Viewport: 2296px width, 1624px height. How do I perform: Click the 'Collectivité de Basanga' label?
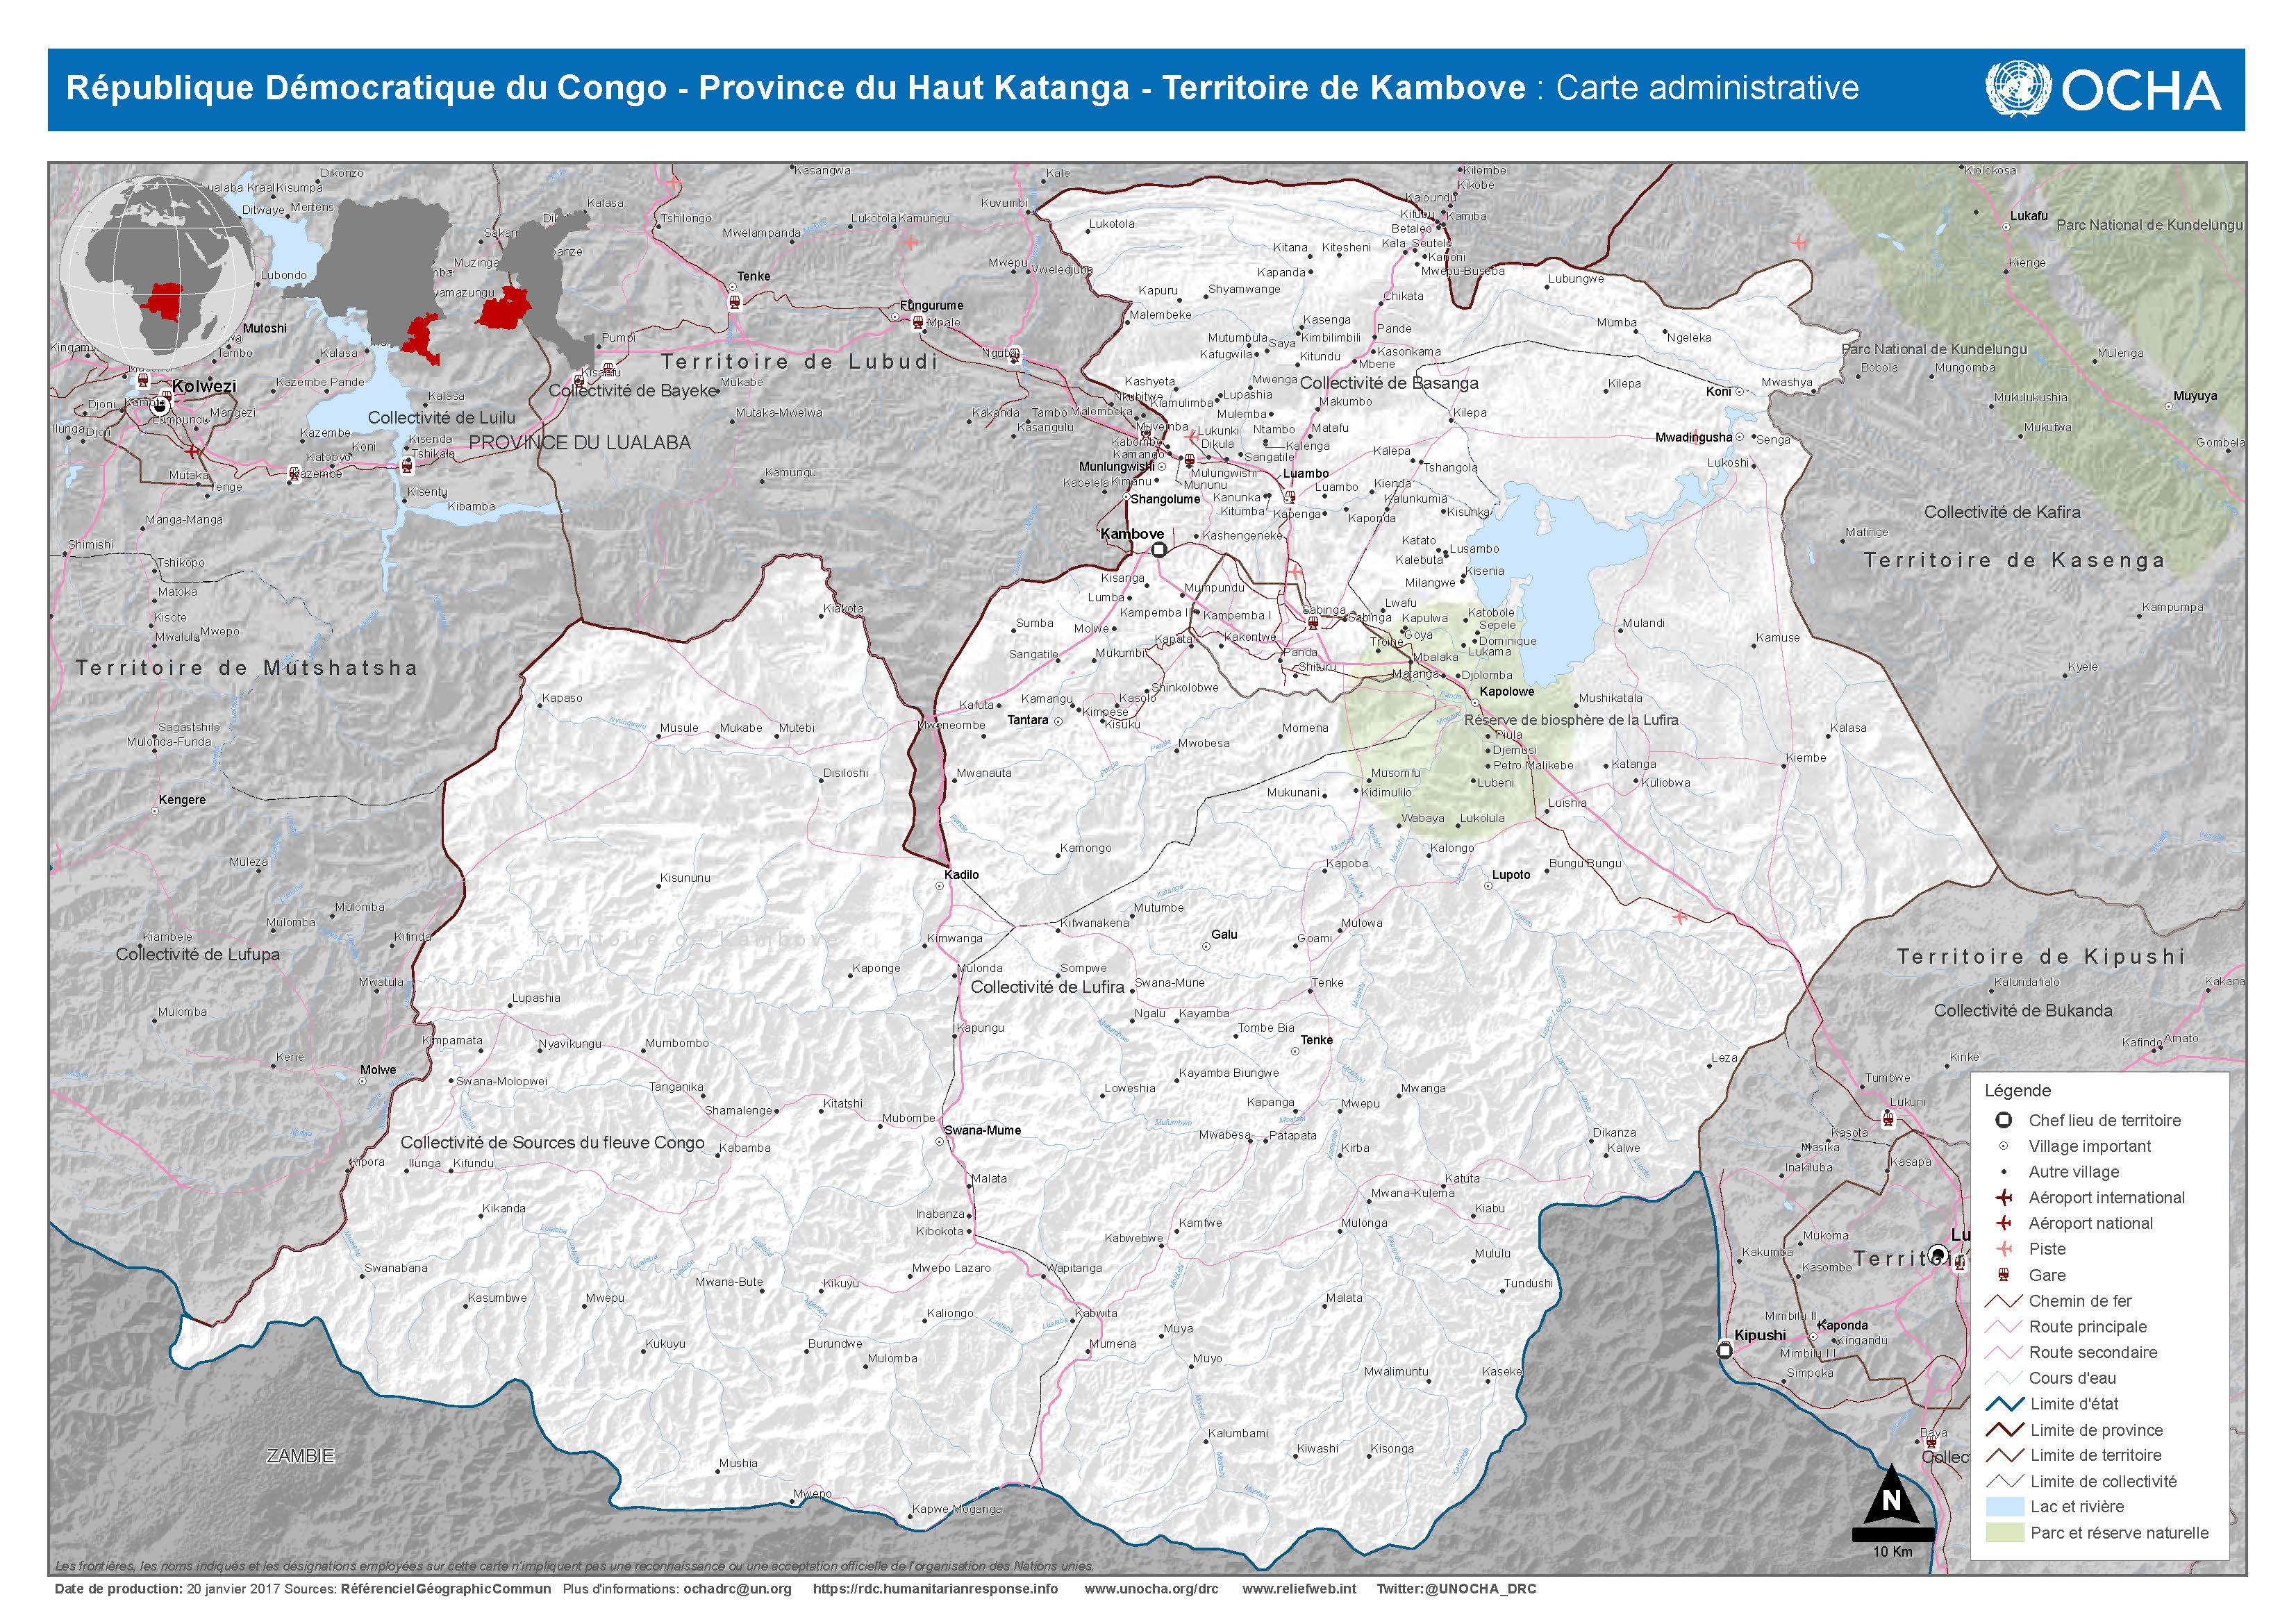coord(1389,383)
